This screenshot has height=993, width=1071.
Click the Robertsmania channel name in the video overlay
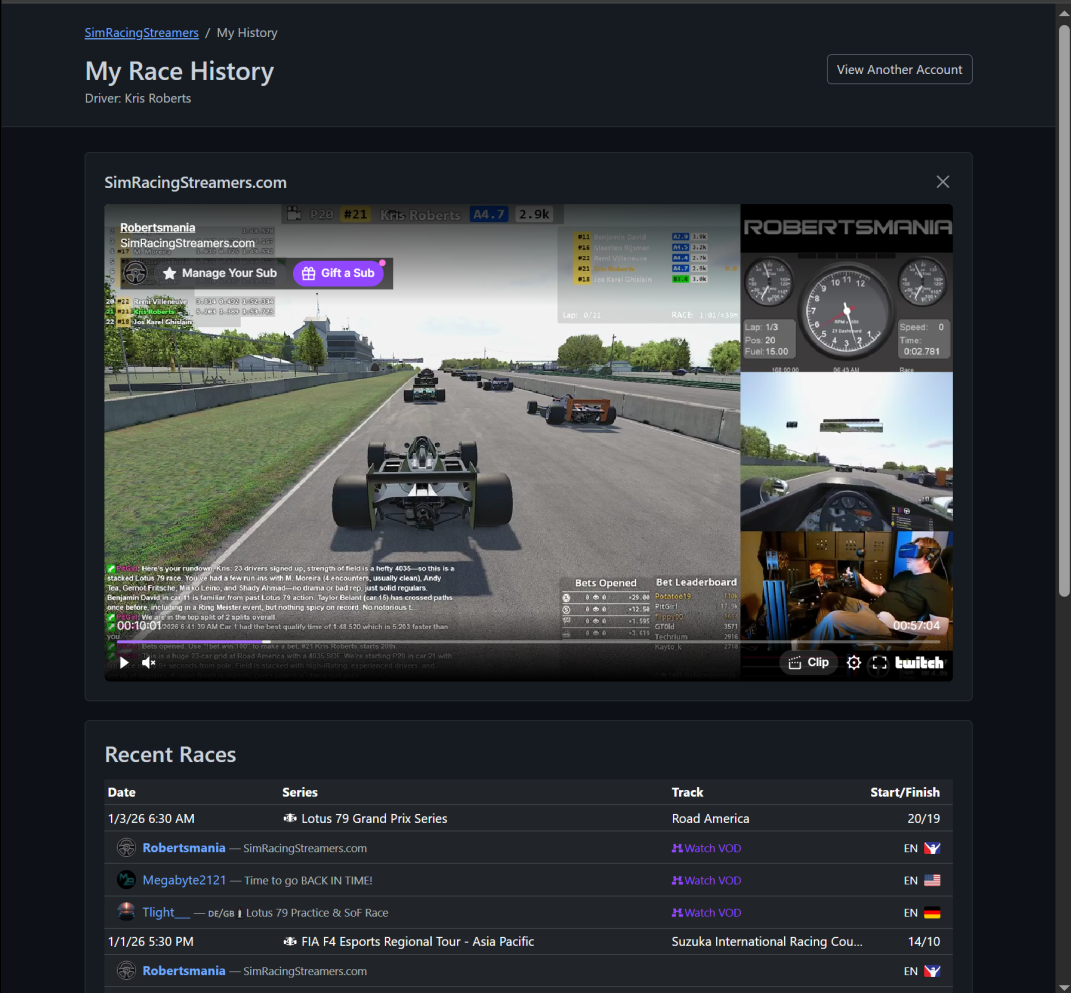(158, 228)
